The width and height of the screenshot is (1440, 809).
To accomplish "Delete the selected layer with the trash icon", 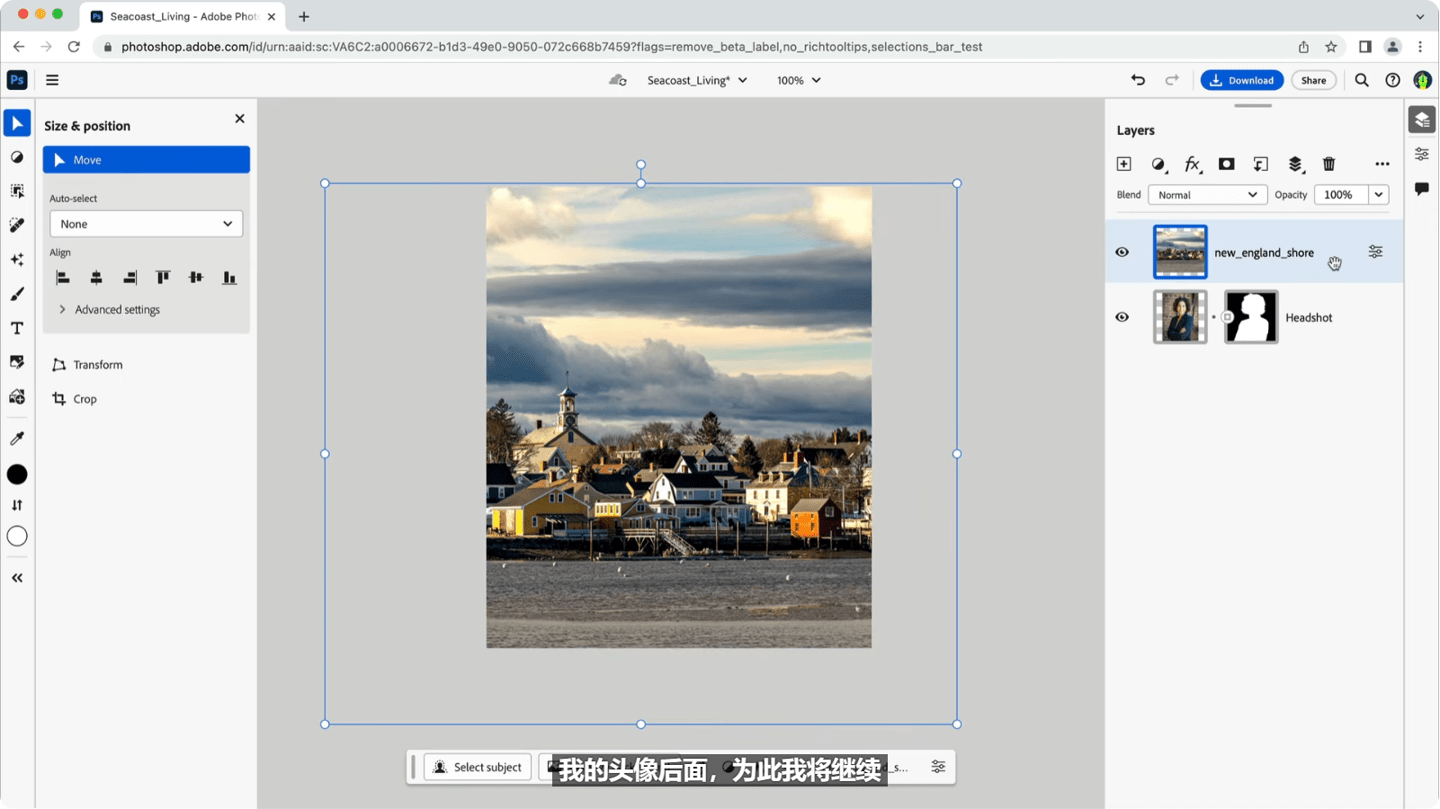I will 1328,163.
